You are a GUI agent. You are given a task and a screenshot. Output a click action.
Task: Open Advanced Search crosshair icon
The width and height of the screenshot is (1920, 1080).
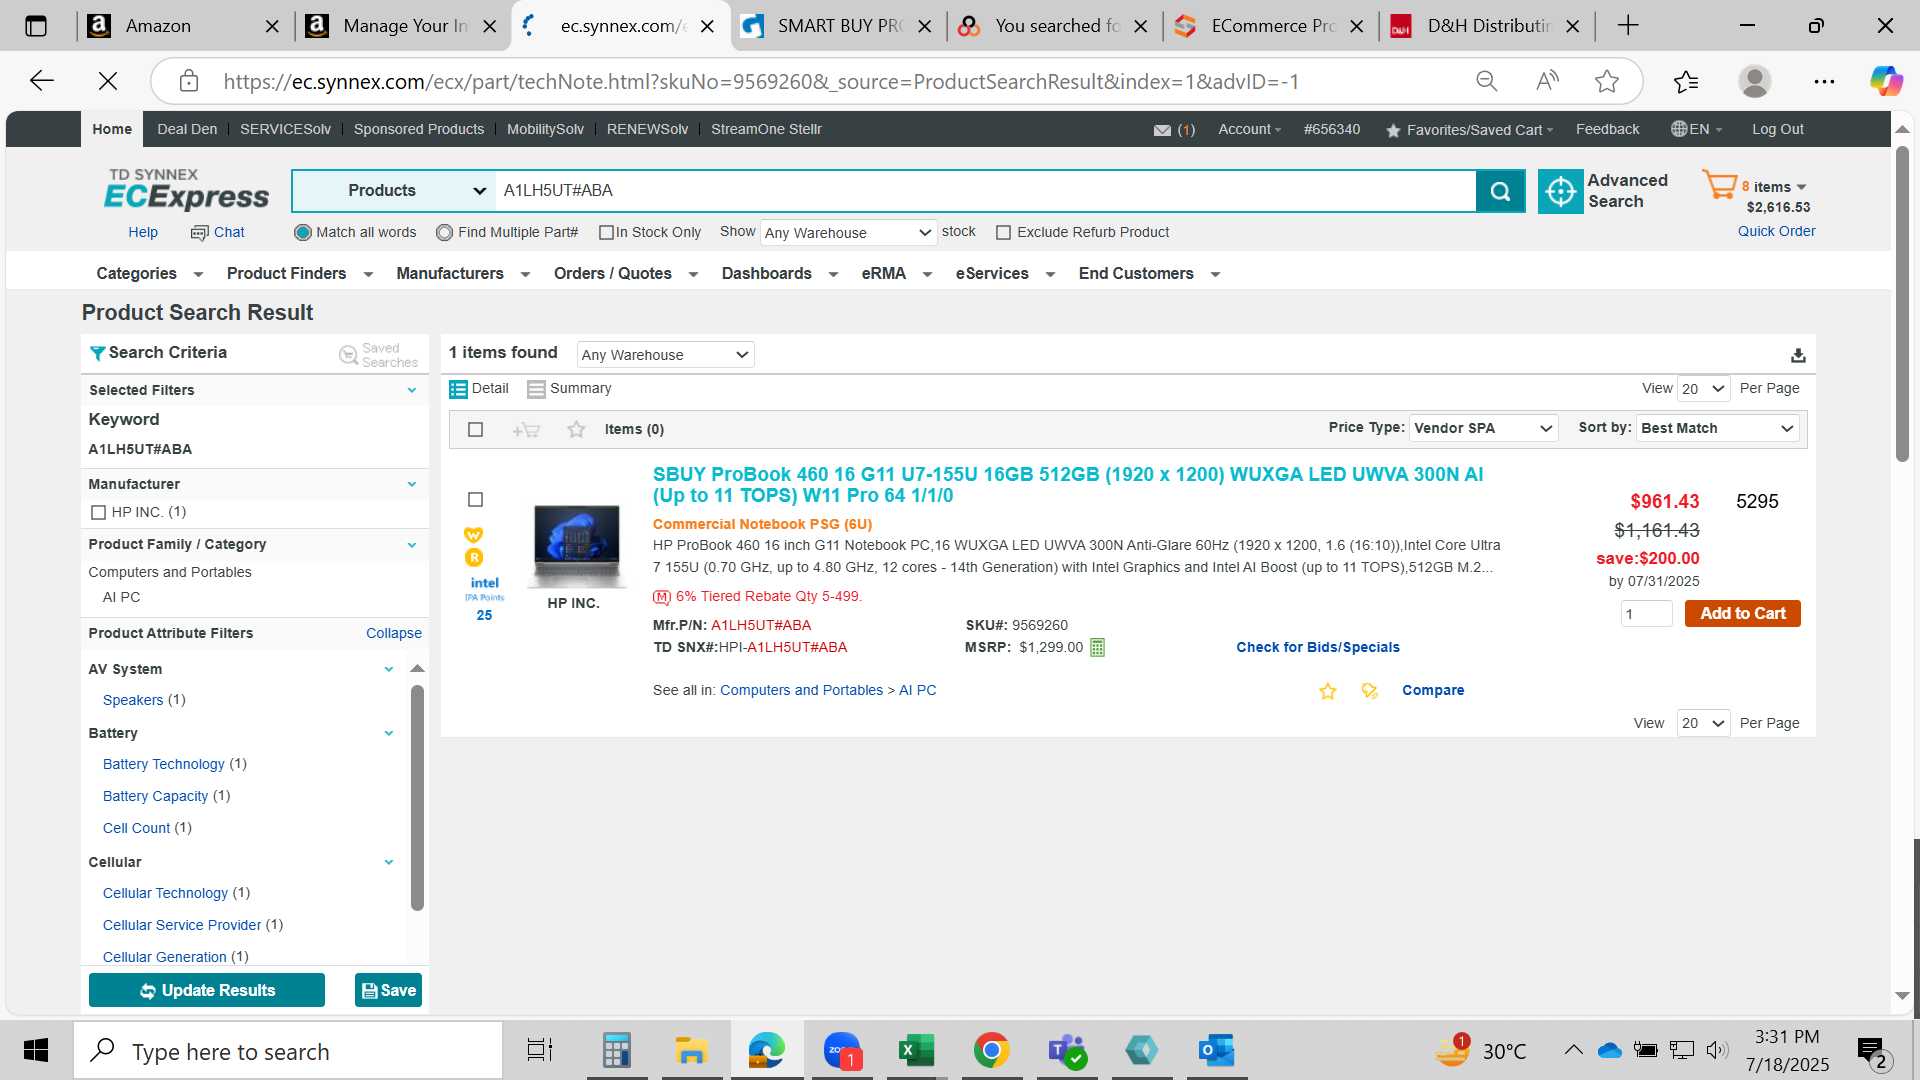1560,191
